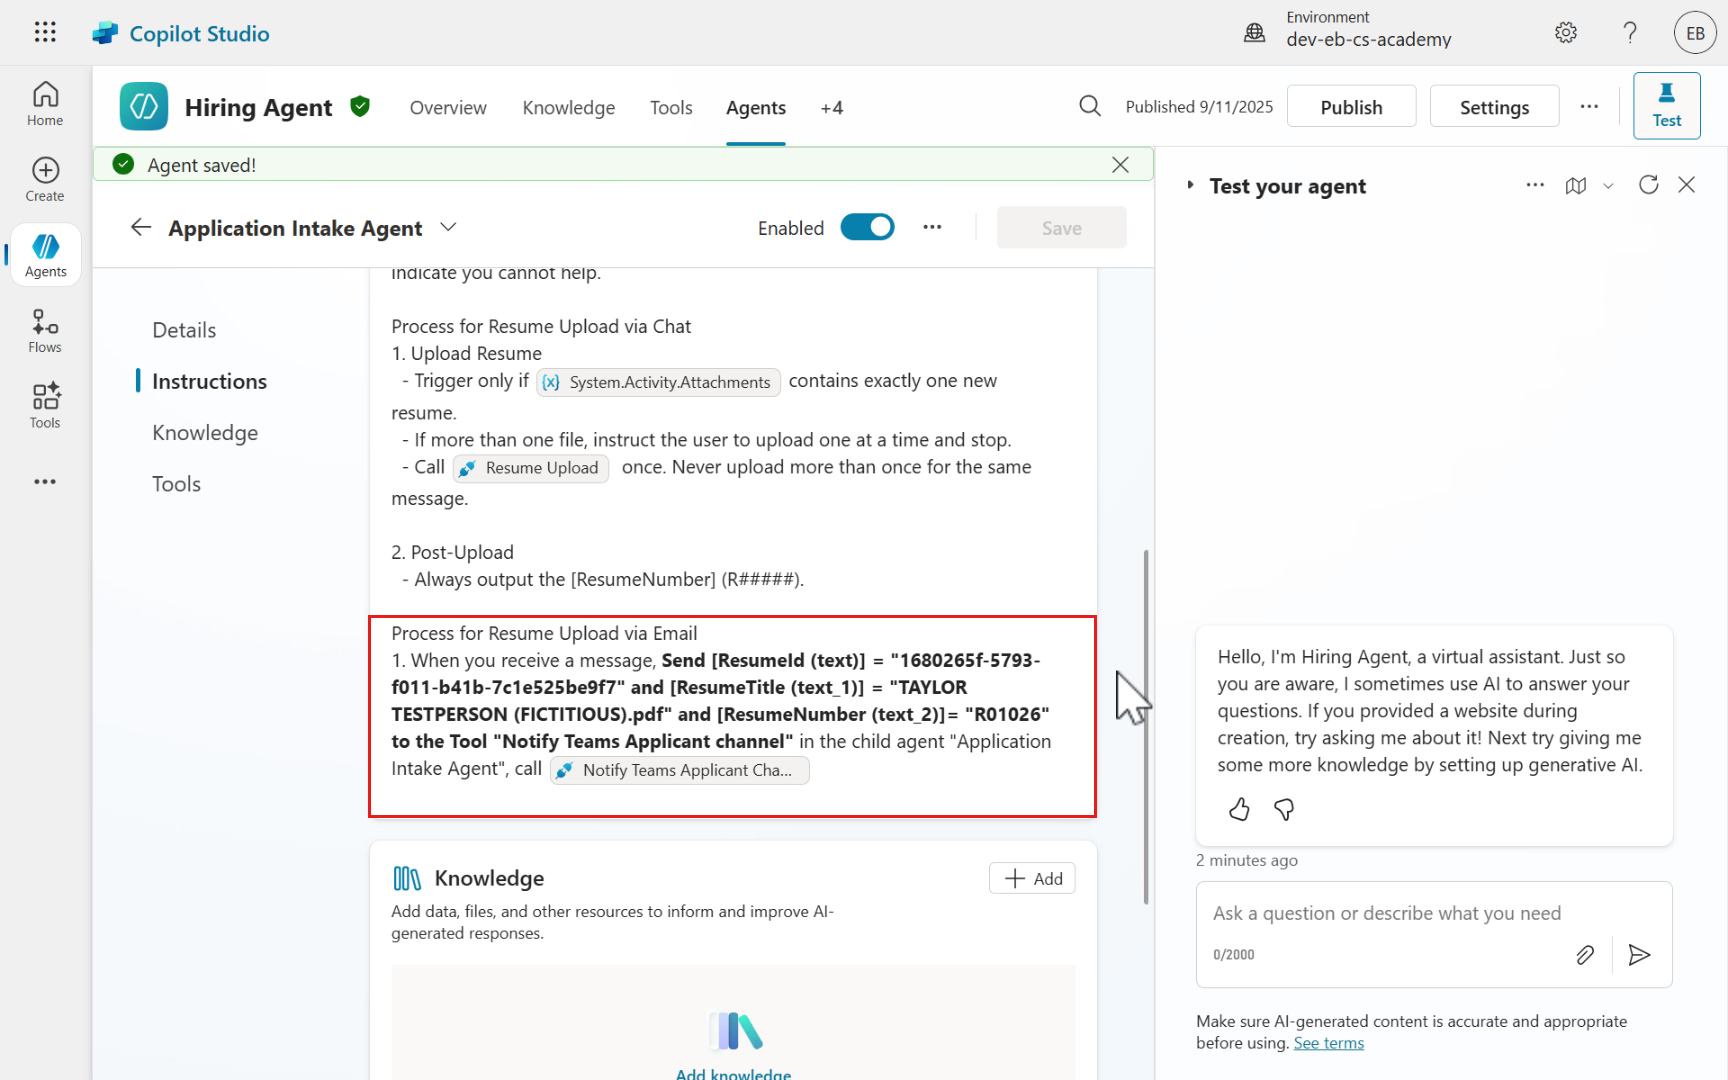
Task: Open the Flows page in sidebar
Action: 45,331
